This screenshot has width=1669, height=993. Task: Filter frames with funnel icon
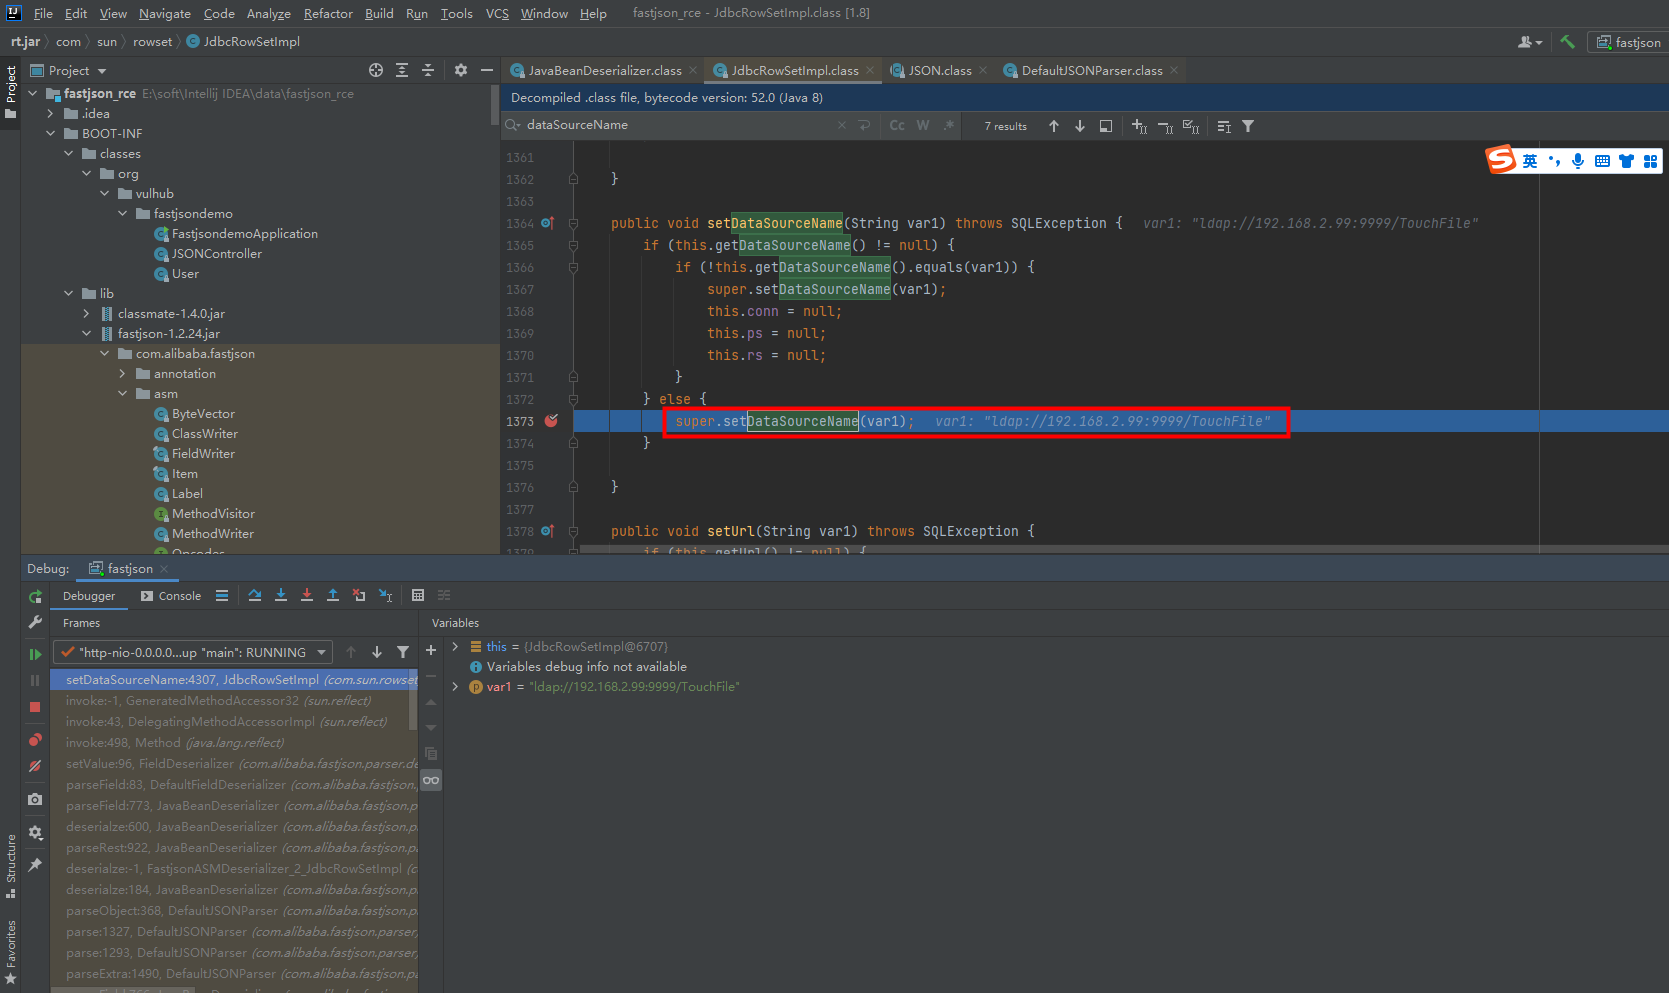pos(403,652)
